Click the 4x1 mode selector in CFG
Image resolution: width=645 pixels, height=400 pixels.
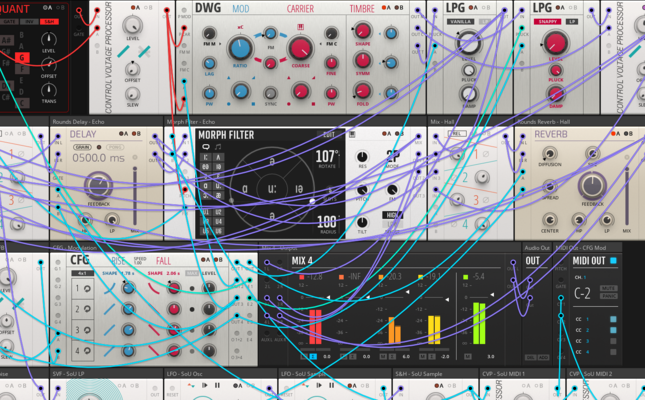(x=82, y=273)
